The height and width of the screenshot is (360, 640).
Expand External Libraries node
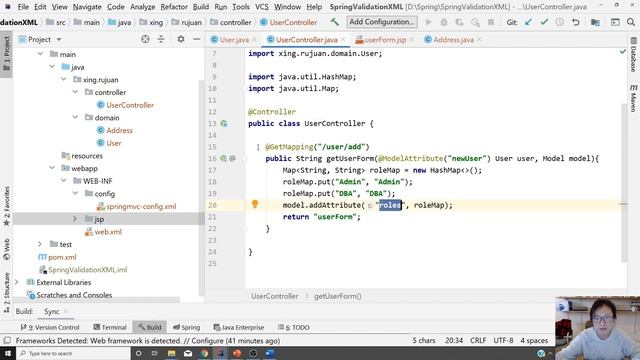point(17,282)
